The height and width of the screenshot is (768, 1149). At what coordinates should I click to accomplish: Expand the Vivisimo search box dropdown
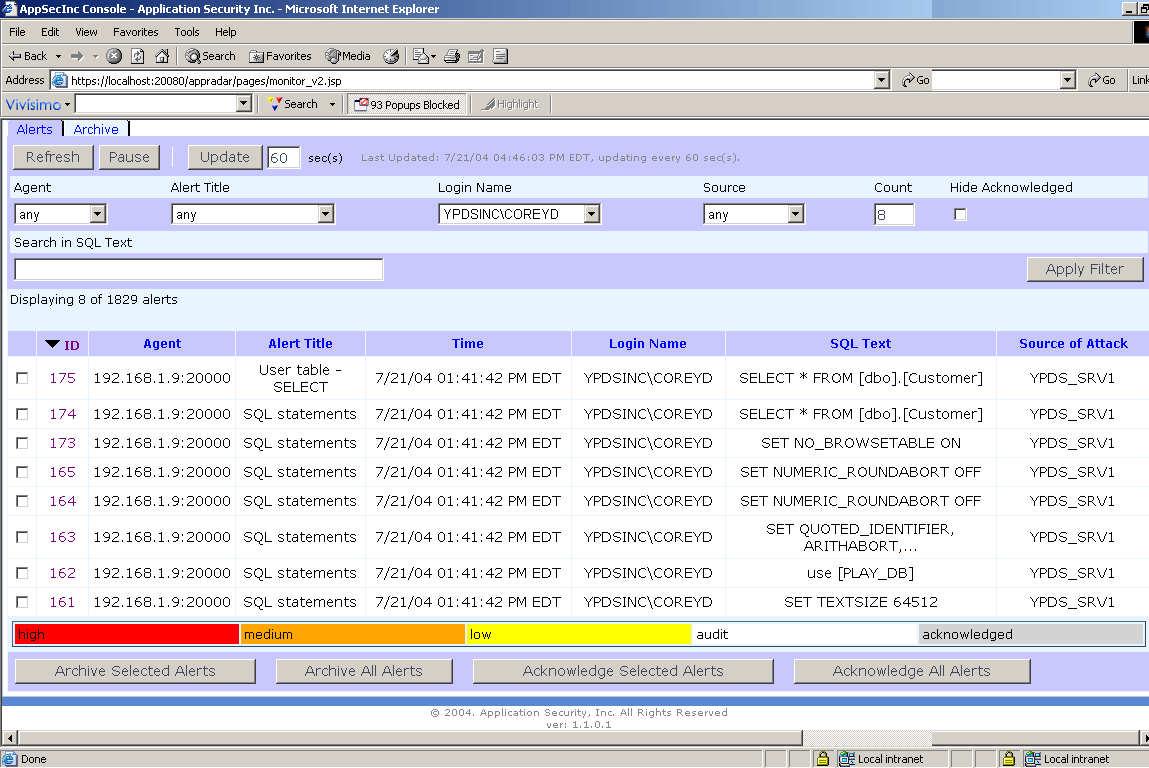pos(245,104)
